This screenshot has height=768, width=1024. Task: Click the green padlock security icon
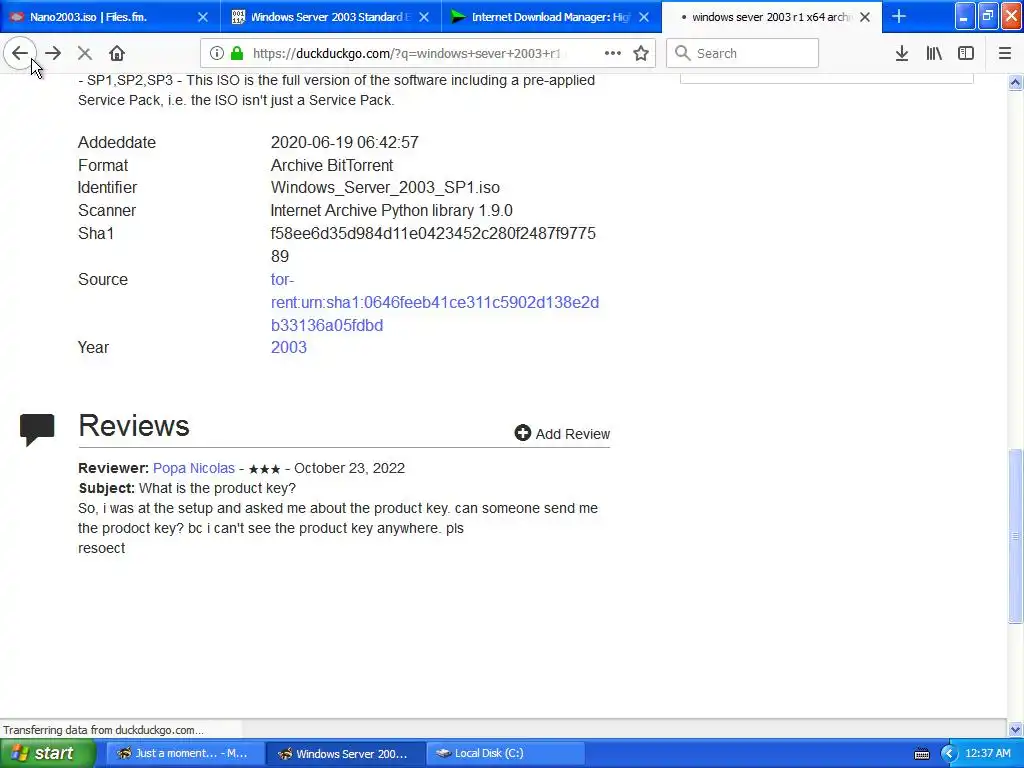(x=237, y=54)
